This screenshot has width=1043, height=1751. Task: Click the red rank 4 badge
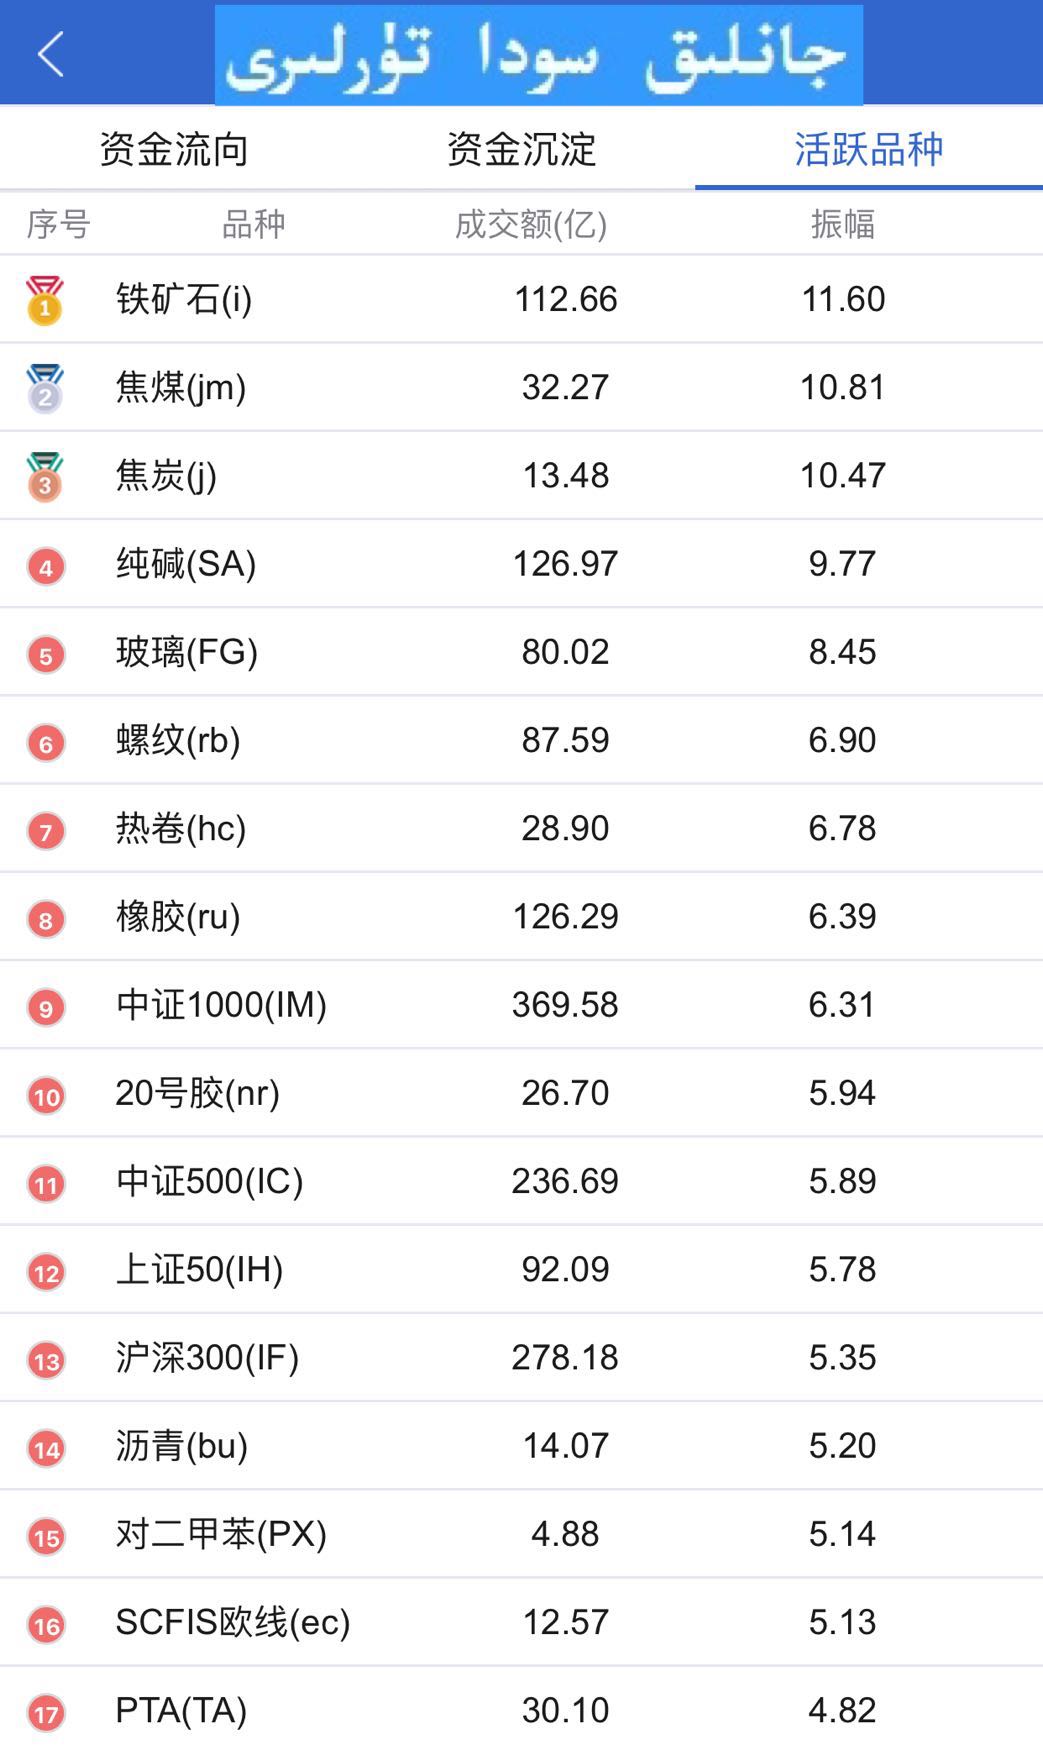click(x=46, y=567)
